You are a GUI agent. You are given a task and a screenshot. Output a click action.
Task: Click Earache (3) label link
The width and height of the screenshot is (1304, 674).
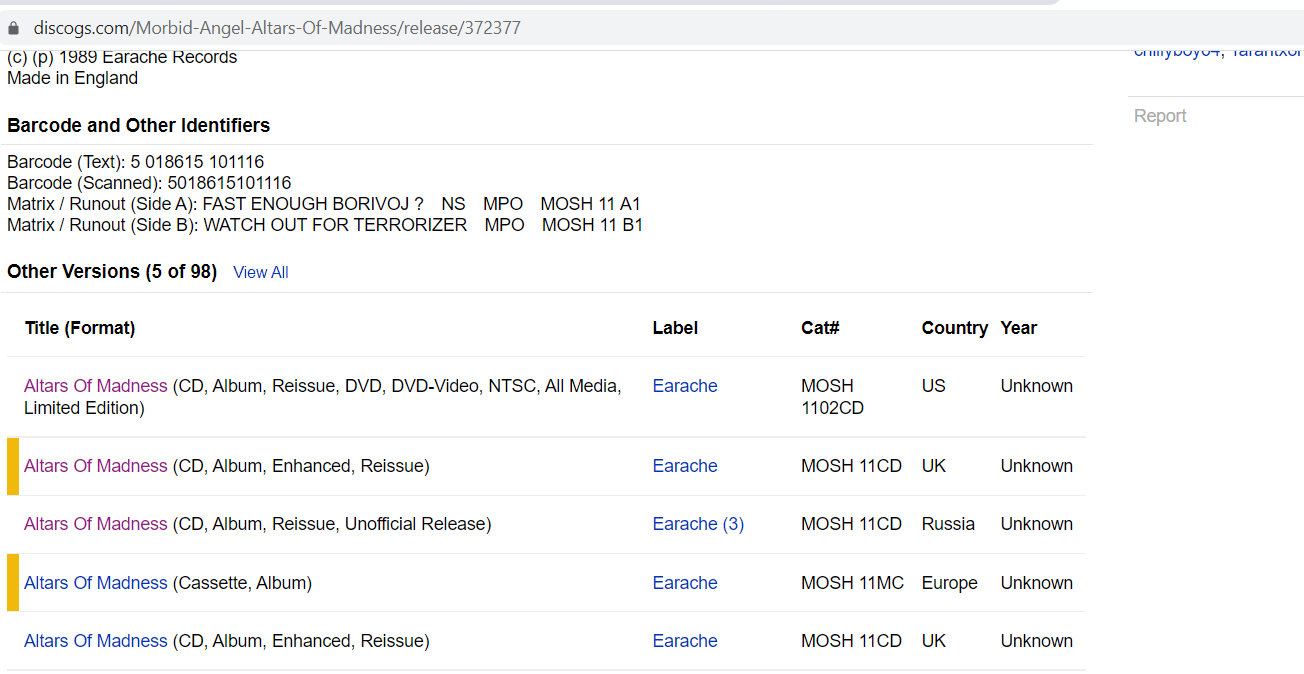[x=698, y=524]
